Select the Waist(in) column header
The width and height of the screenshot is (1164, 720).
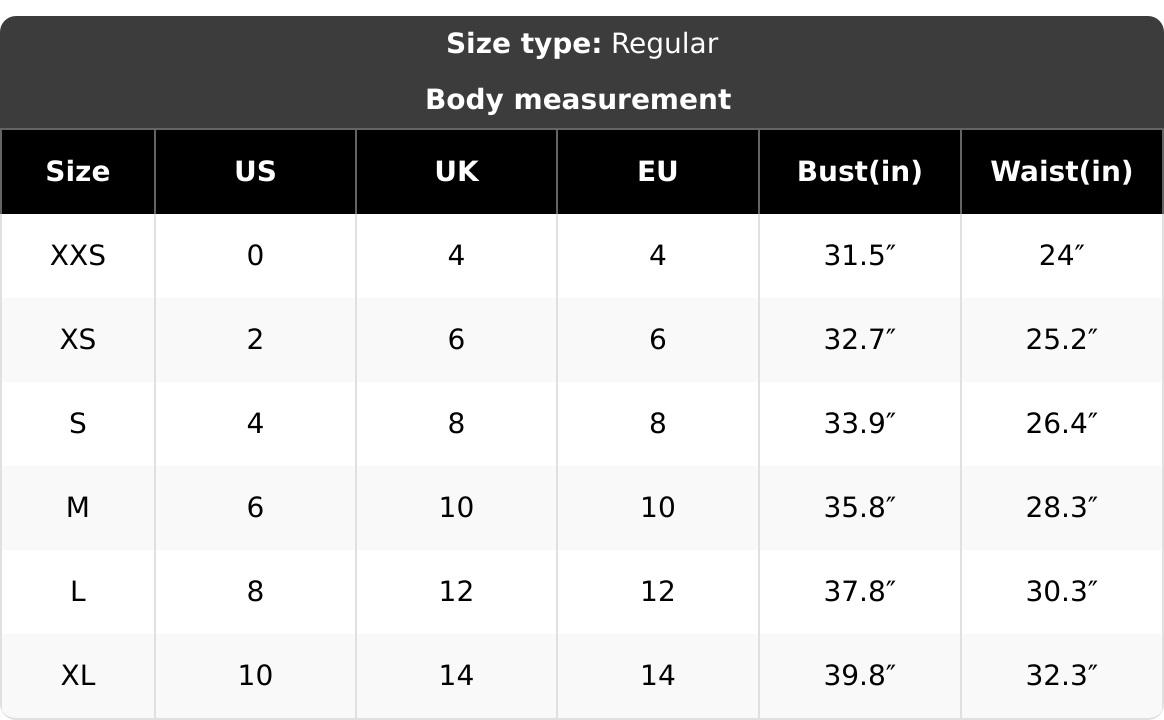1061,172
